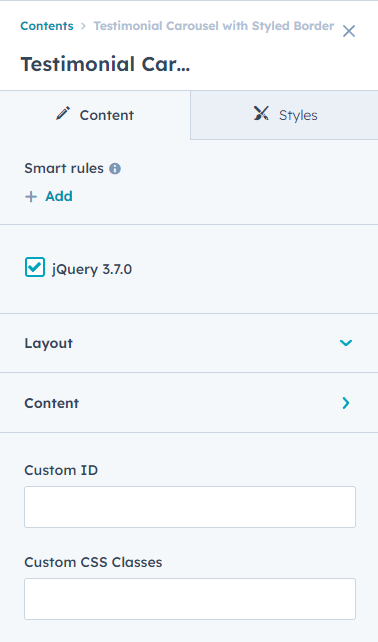This screenshot has width=378, height=642.
Task: Click the Add smart rule link
Action: coord(59,197)
